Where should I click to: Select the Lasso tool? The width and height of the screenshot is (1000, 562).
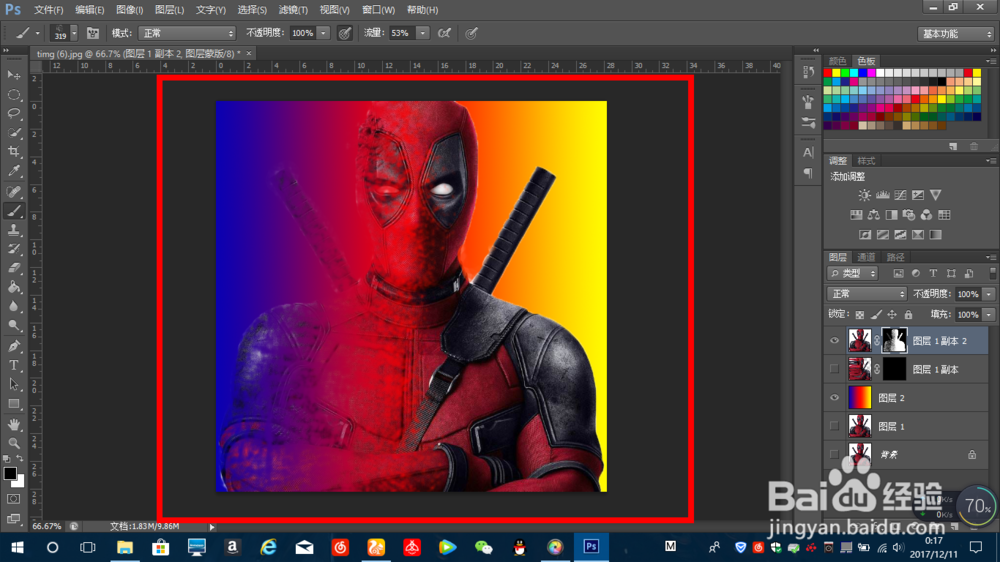tap(14, 113)
